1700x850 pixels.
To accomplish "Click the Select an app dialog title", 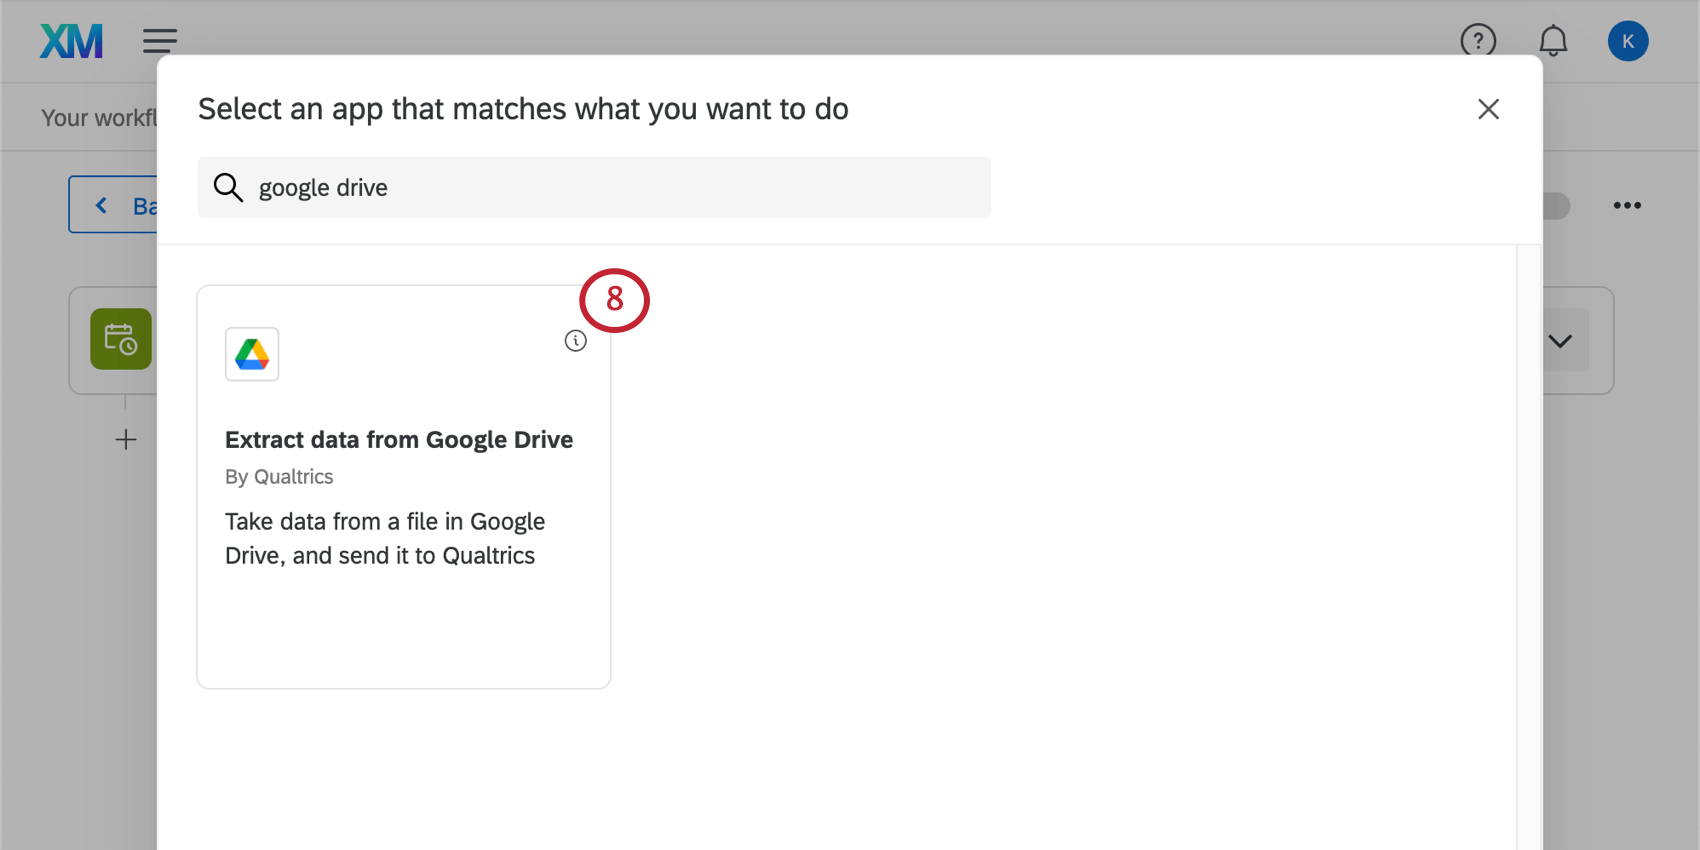I will [523, 109].
